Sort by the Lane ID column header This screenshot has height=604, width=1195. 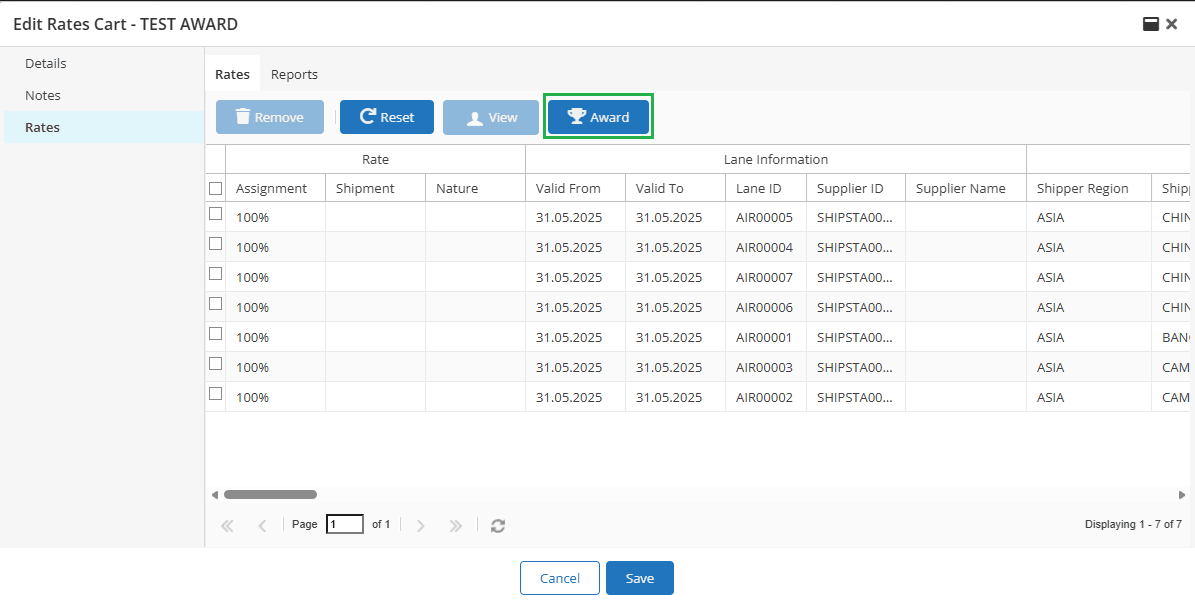(x=766, y=188)
